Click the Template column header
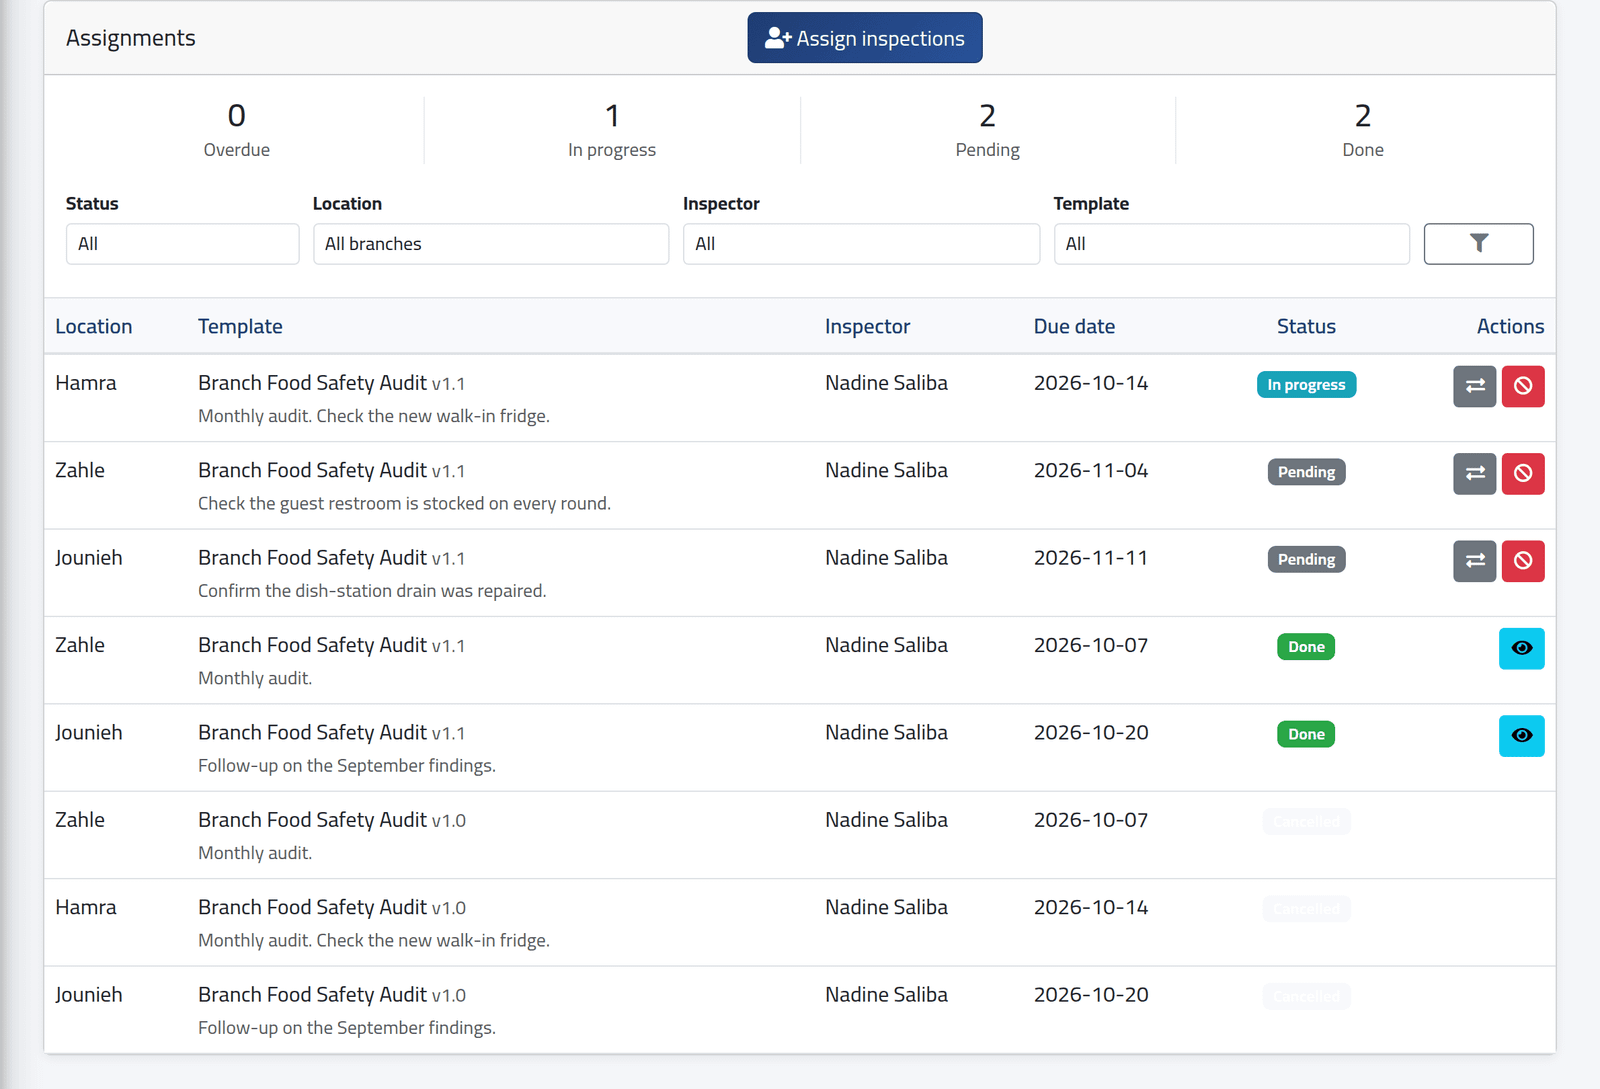Screen dimensions: 1600x1089 [240, 326]
